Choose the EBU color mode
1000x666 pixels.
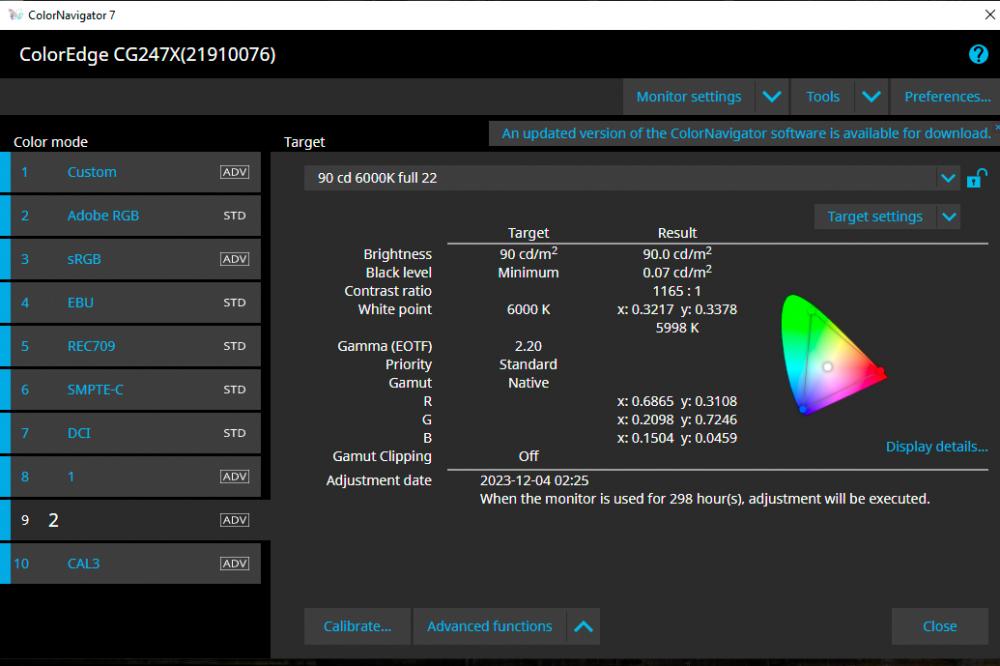[131, 302]
